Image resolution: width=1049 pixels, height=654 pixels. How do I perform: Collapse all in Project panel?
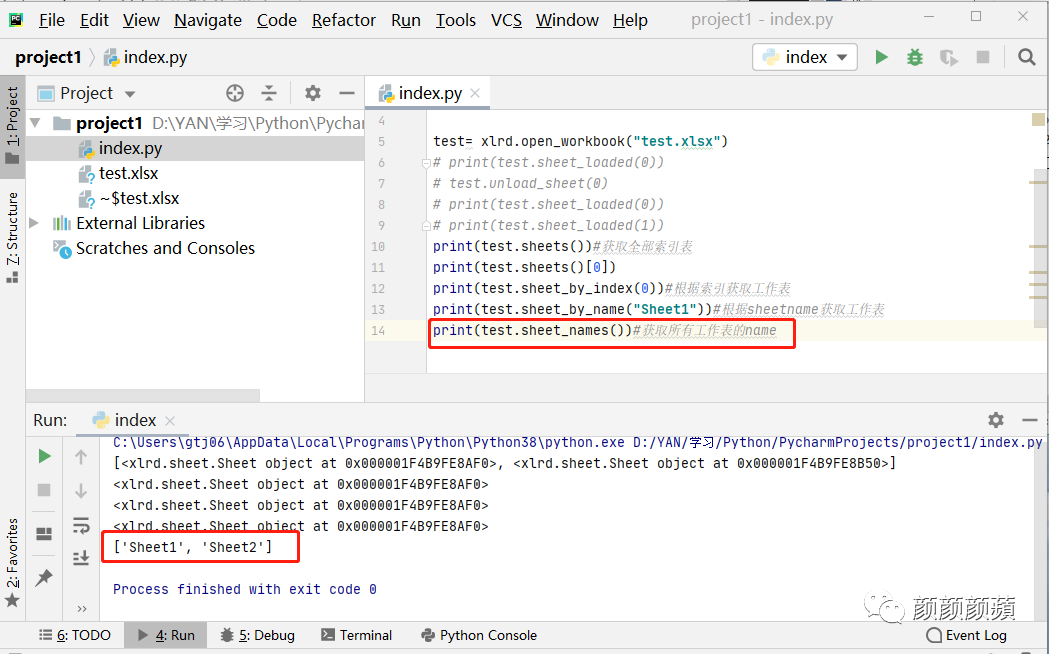pos(269,93)
